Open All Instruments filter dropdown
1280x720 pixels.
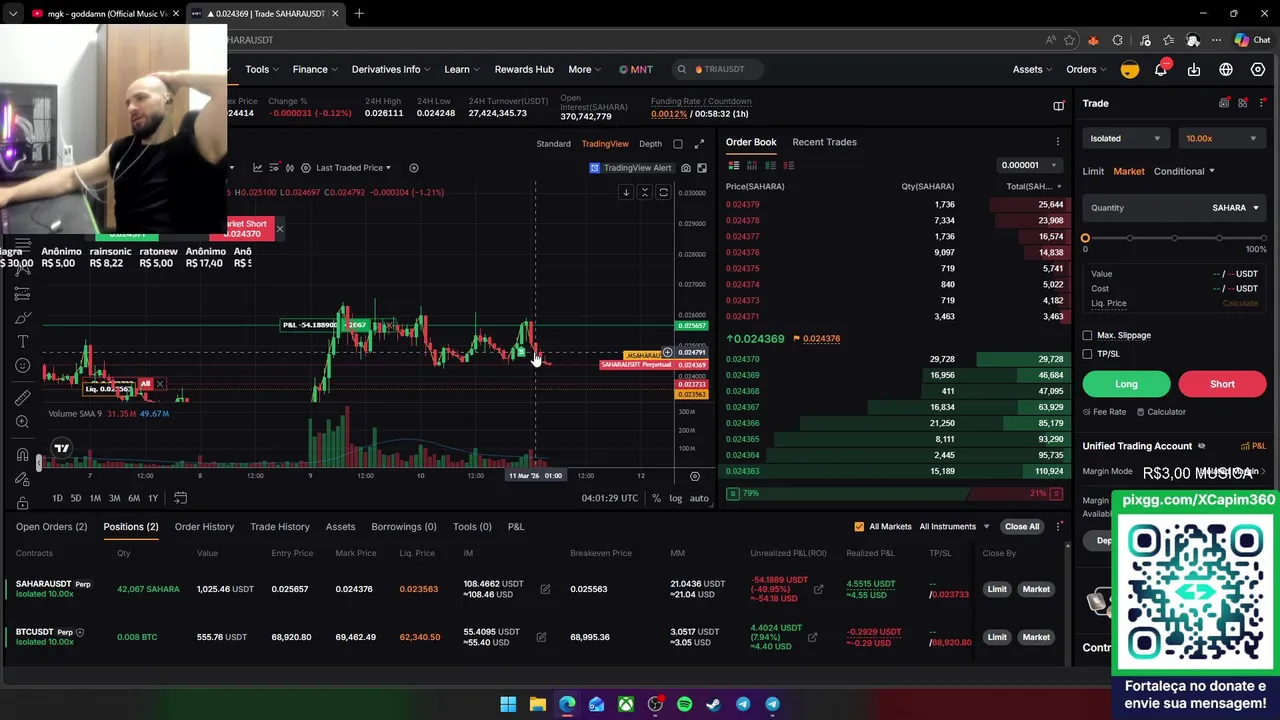pos(954,527)
